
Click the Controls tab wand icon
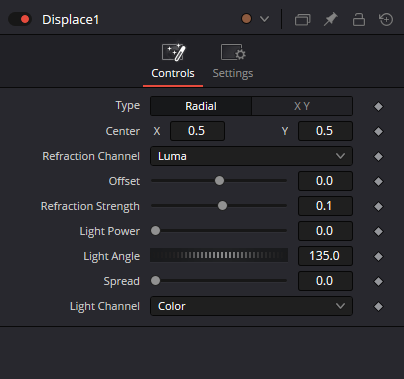173,52
